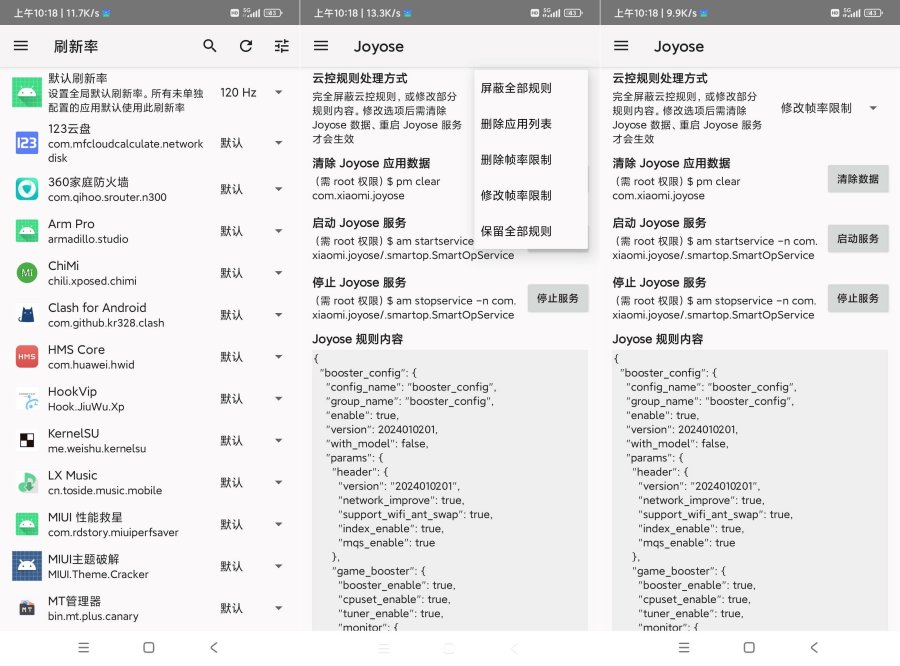Click the Arm Pro app icon

[x=27, y=231]
